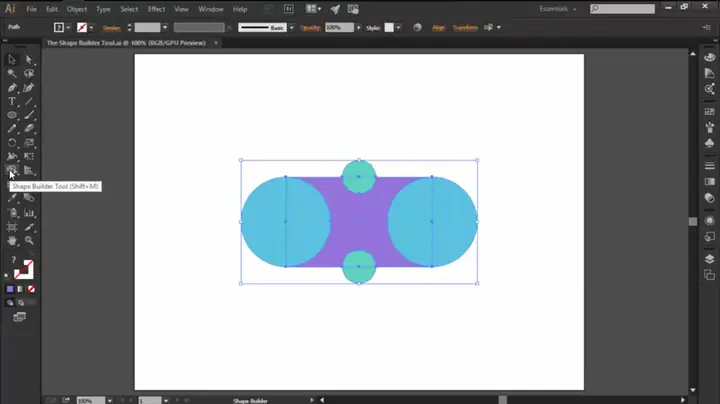Choose the Free Transform tool
This screenshot has height=404, width=720.
[x=29, y=157]
